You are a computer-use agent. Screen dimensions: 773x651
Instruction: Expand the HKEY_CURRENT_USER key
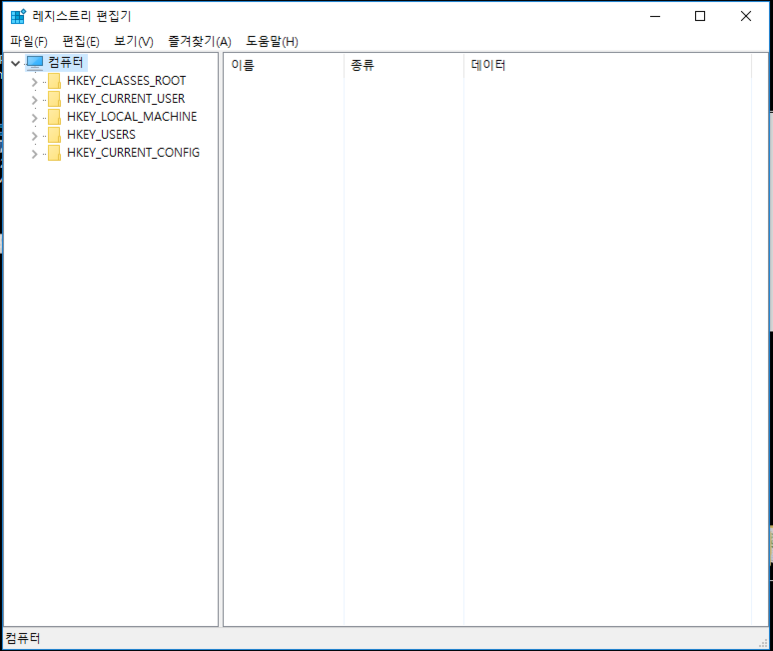coord(34,100)
